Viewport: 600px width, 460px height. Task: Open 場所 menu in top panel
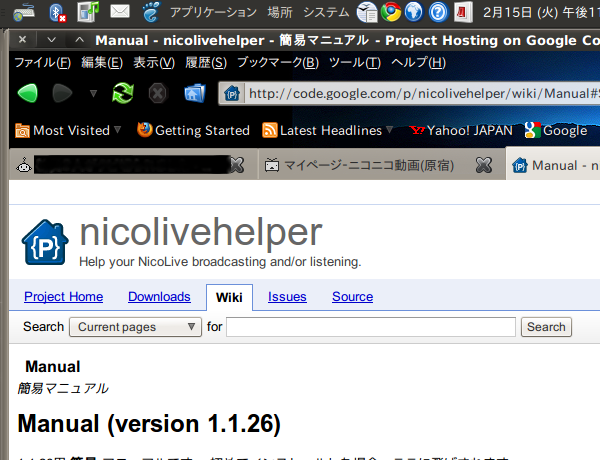pyautogui.click(x=280, y=12)
